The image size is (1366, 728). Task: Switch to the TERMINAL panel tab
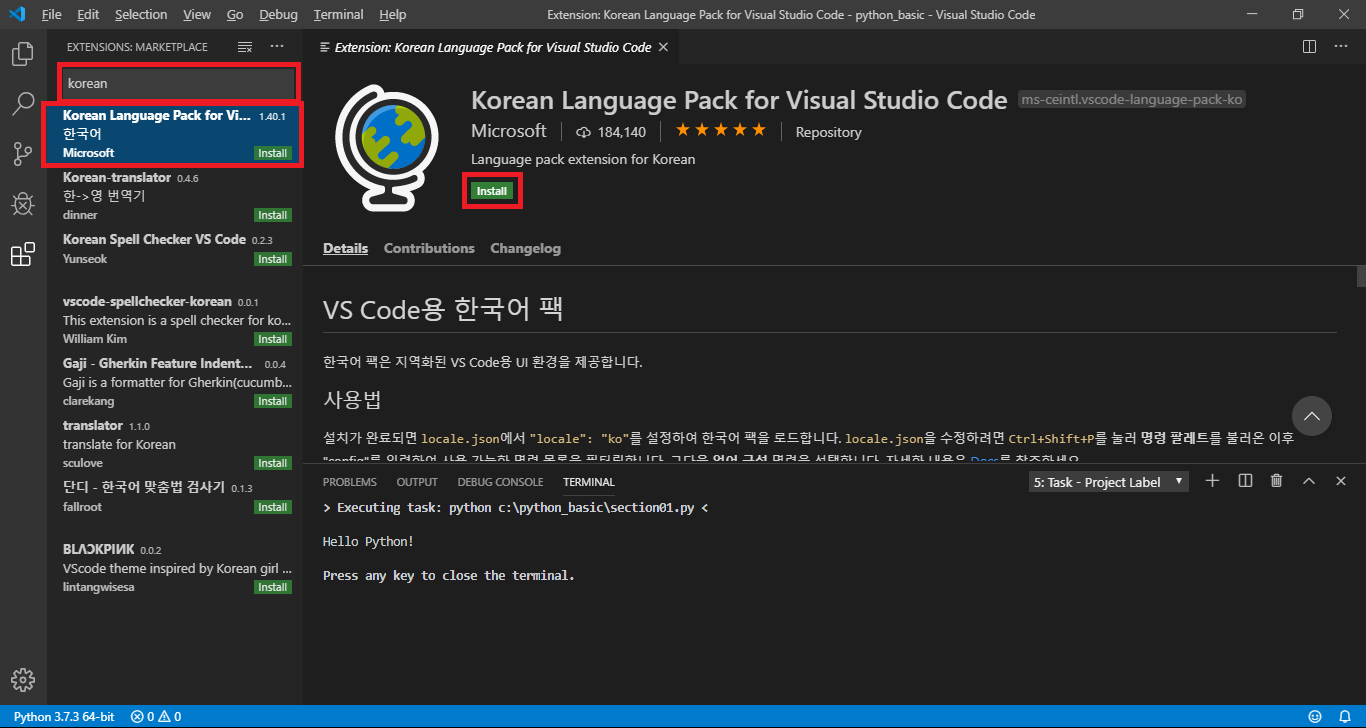[x=589, y=482]
